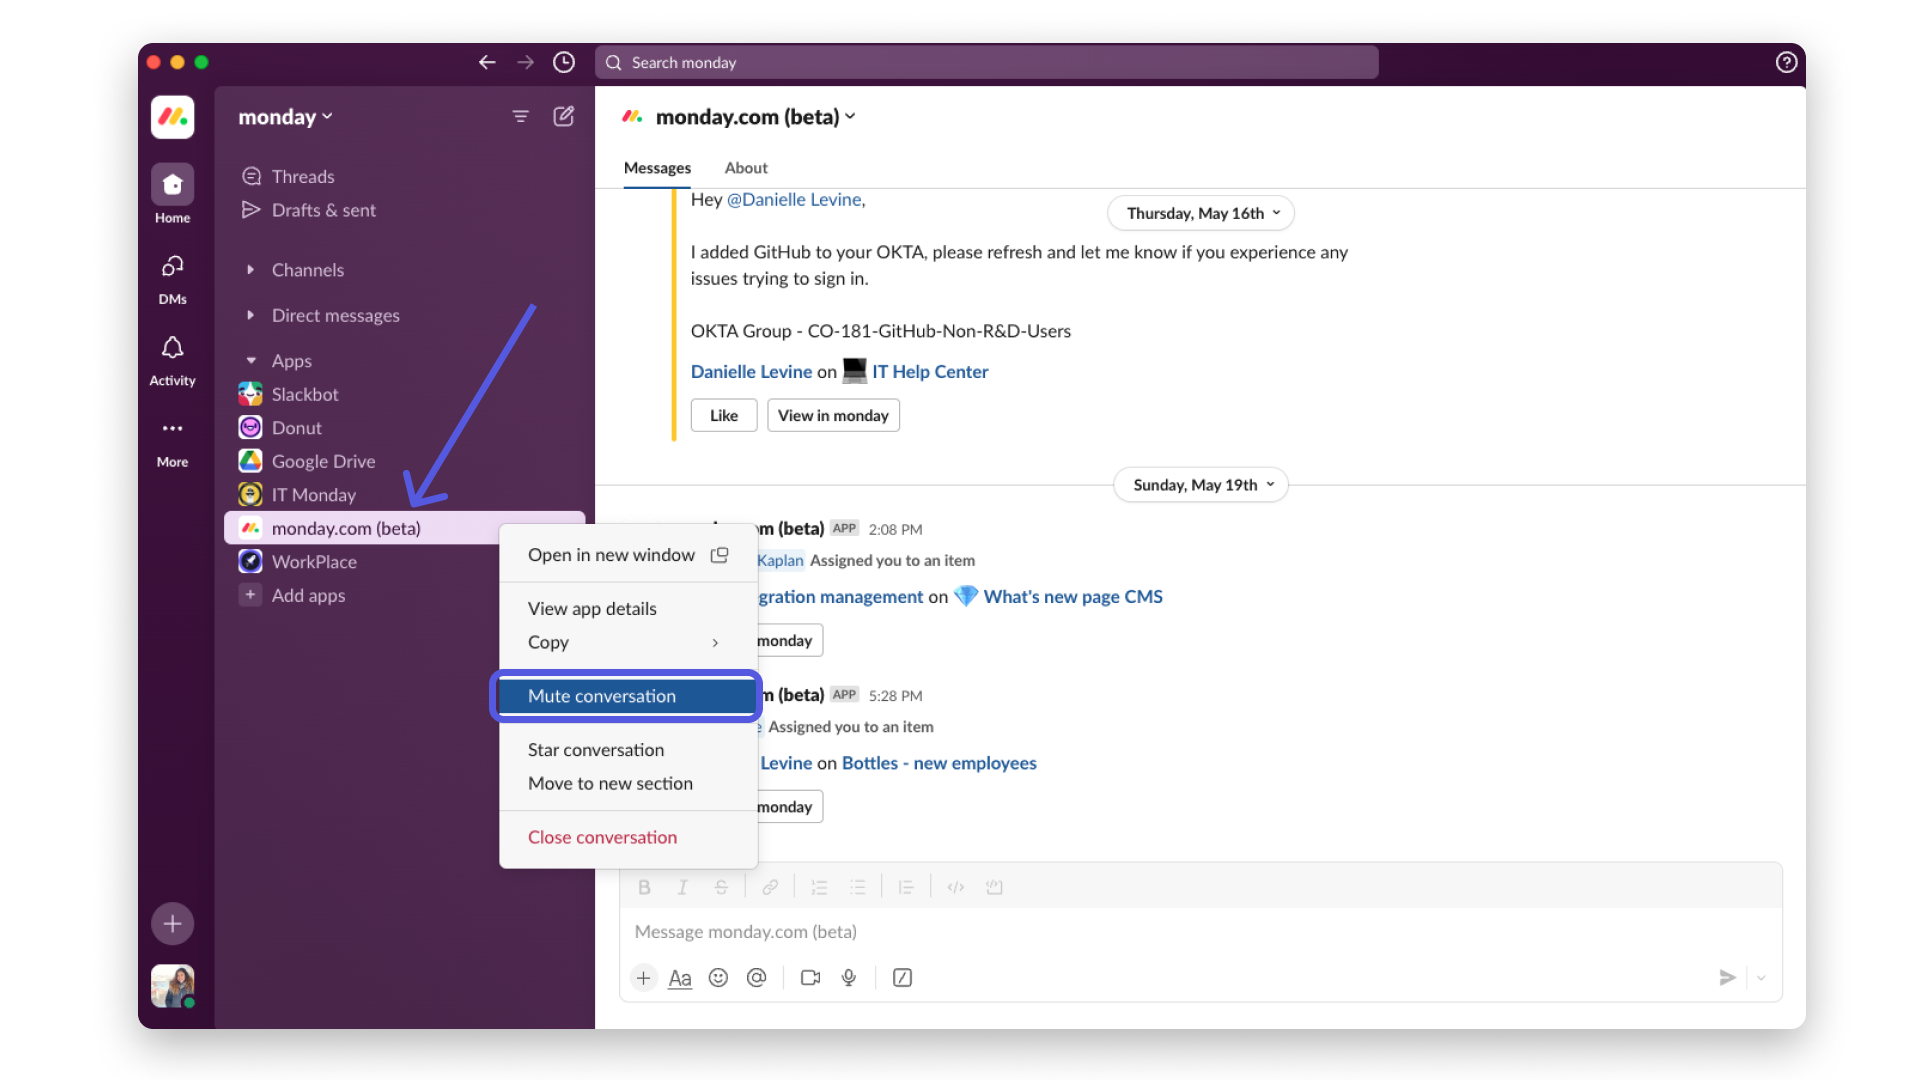
Task: Open the history clock icon
Action: [x=564, y=62]
